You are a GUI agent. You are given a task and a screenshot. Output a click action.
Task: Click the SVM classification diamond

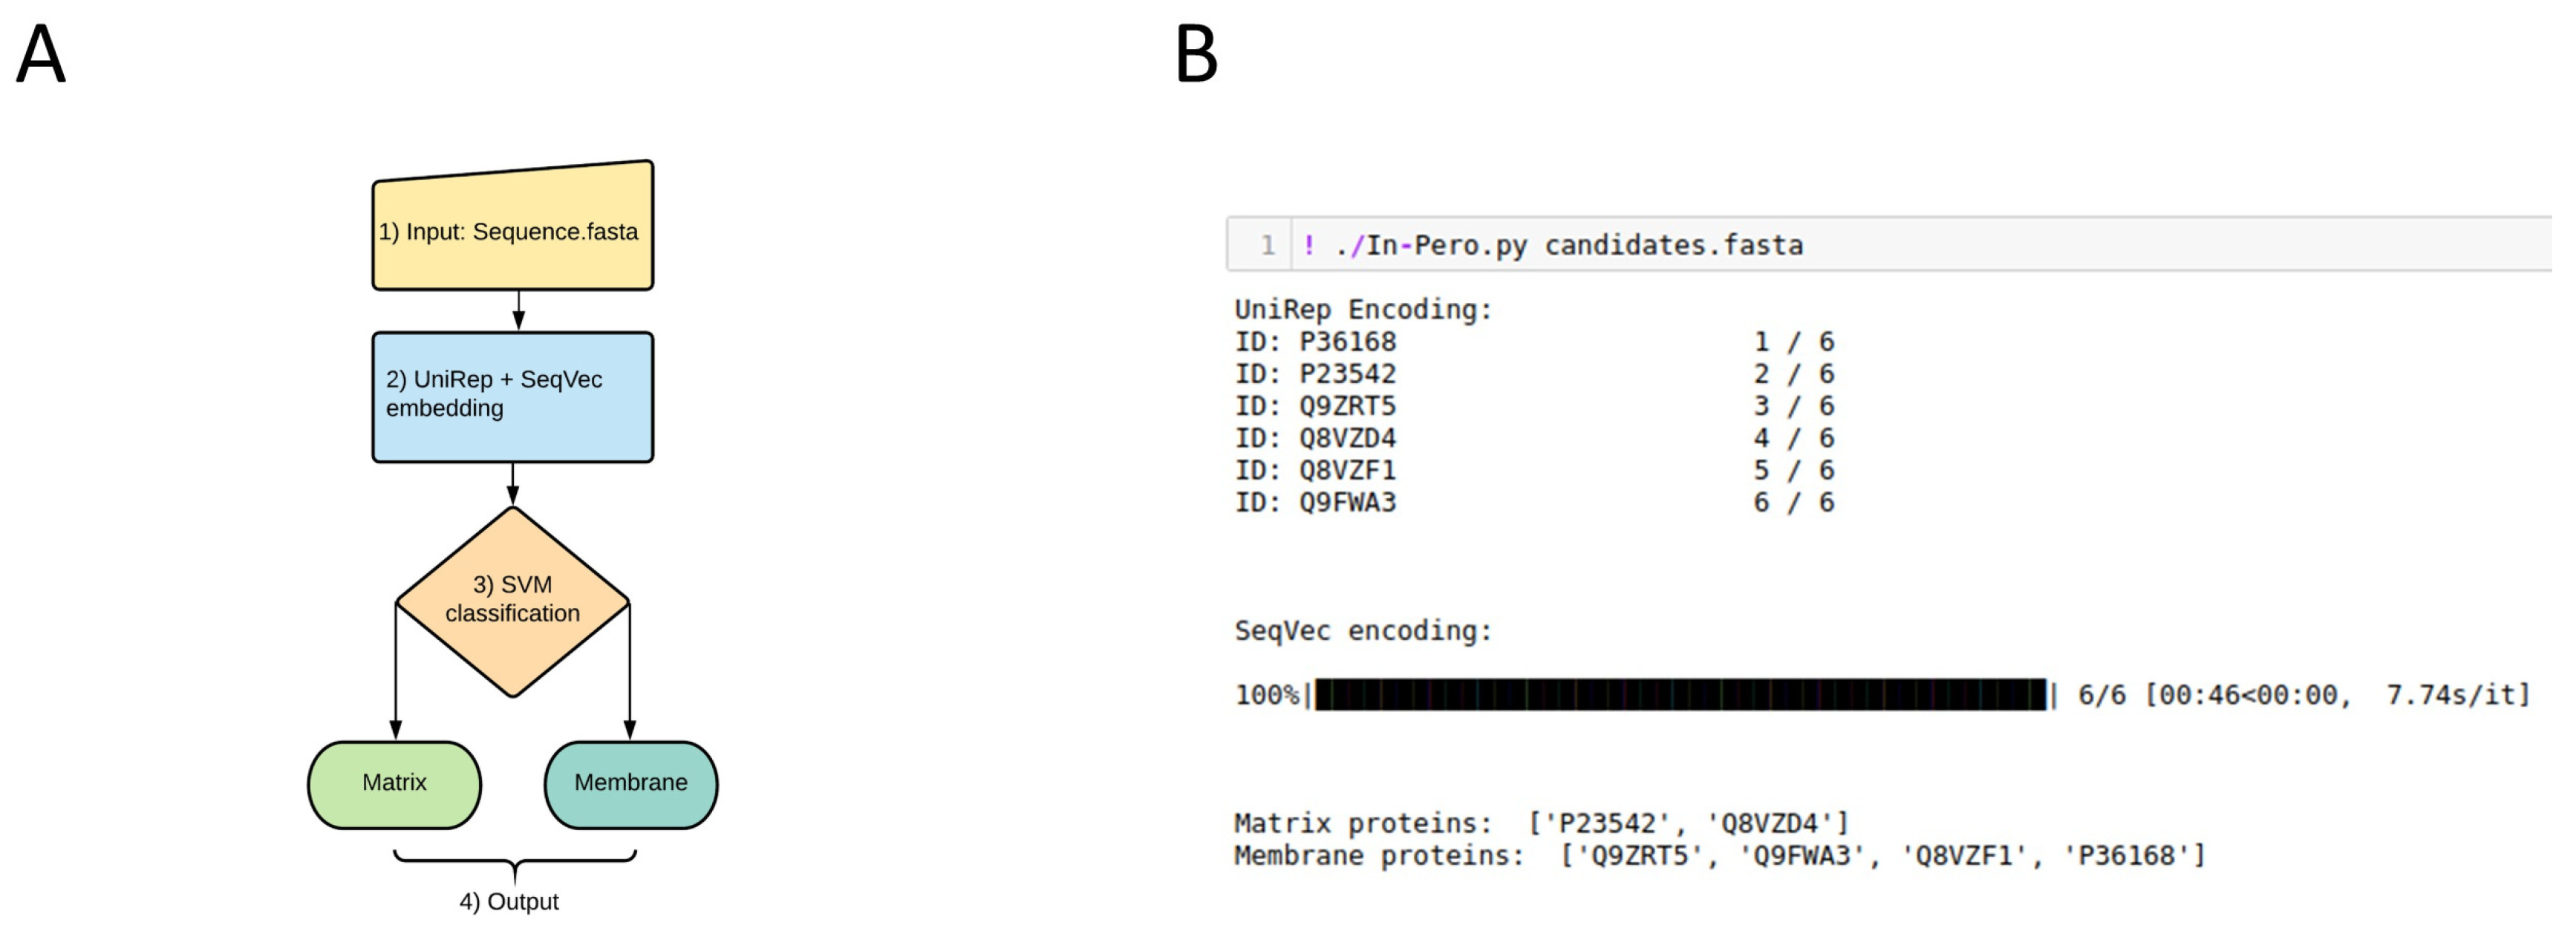(x=512, y=600)
